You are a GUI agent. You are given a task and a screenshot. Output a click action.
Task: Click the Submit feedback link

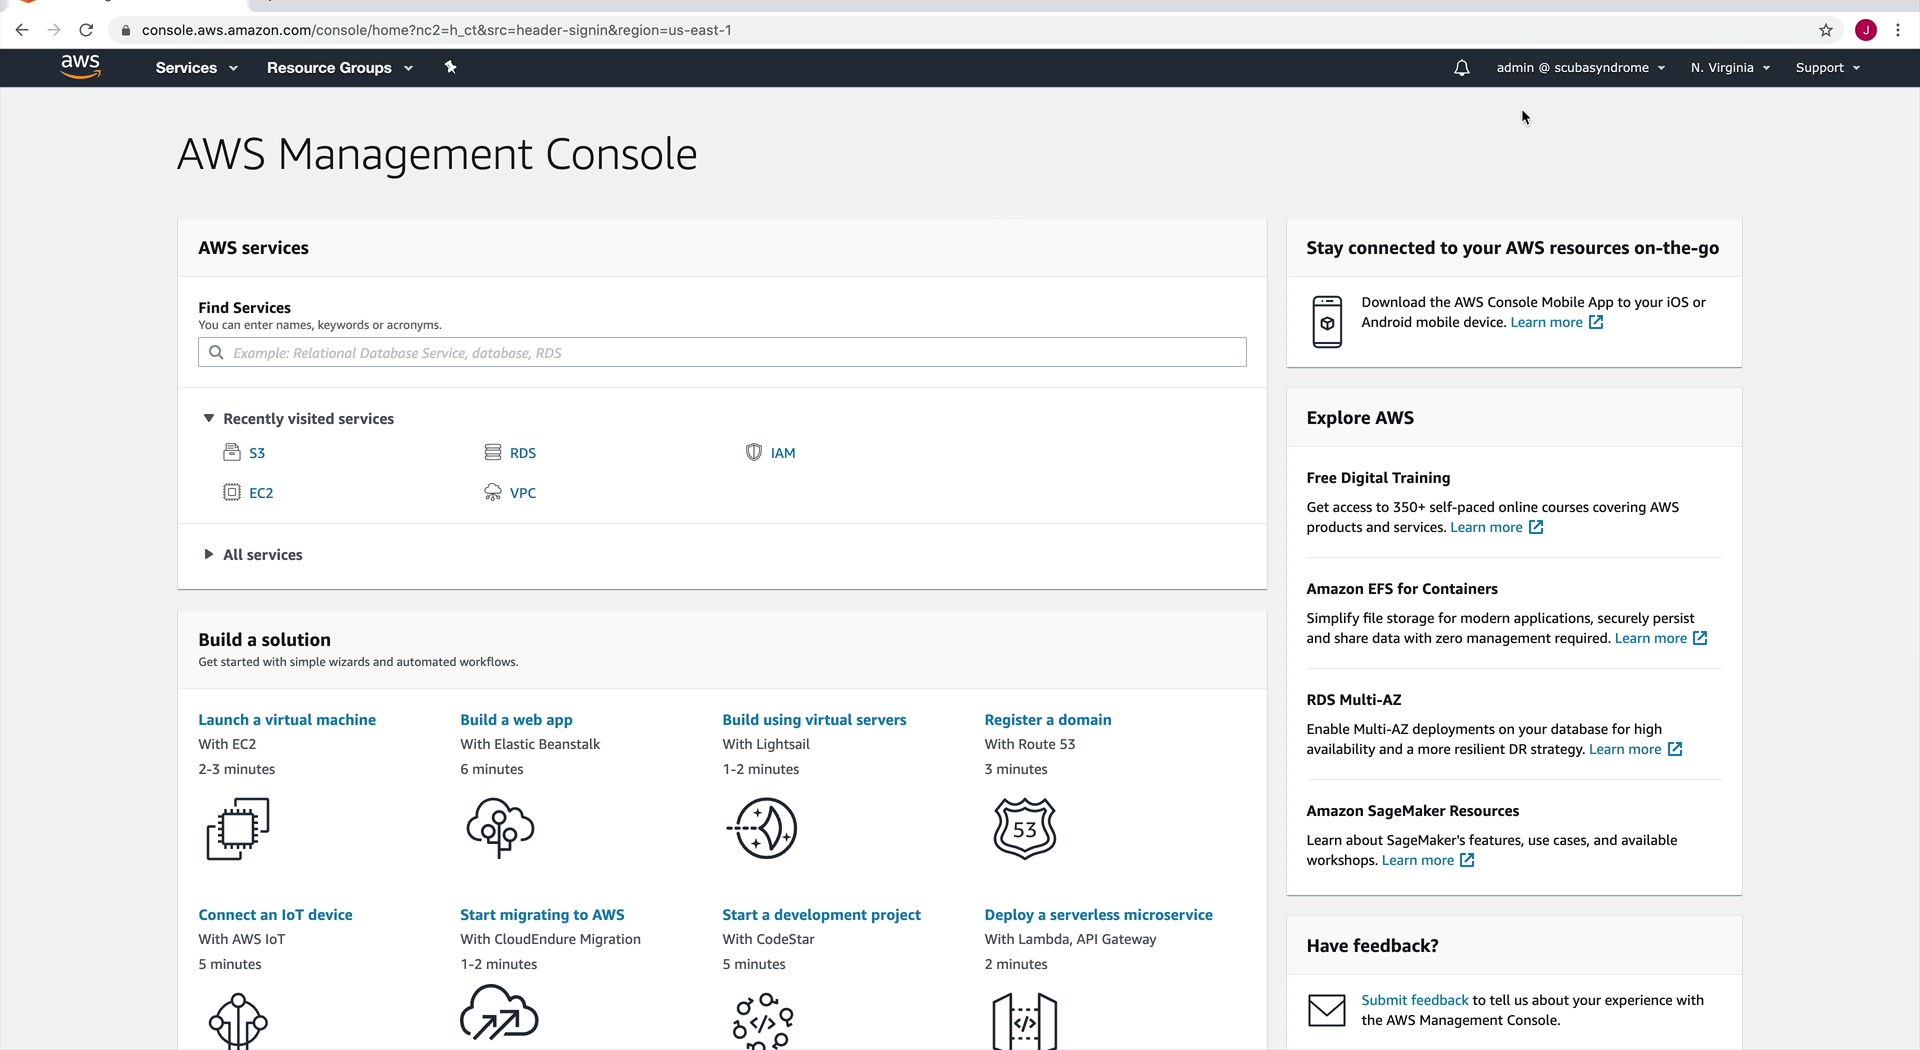[1415, 1000]
